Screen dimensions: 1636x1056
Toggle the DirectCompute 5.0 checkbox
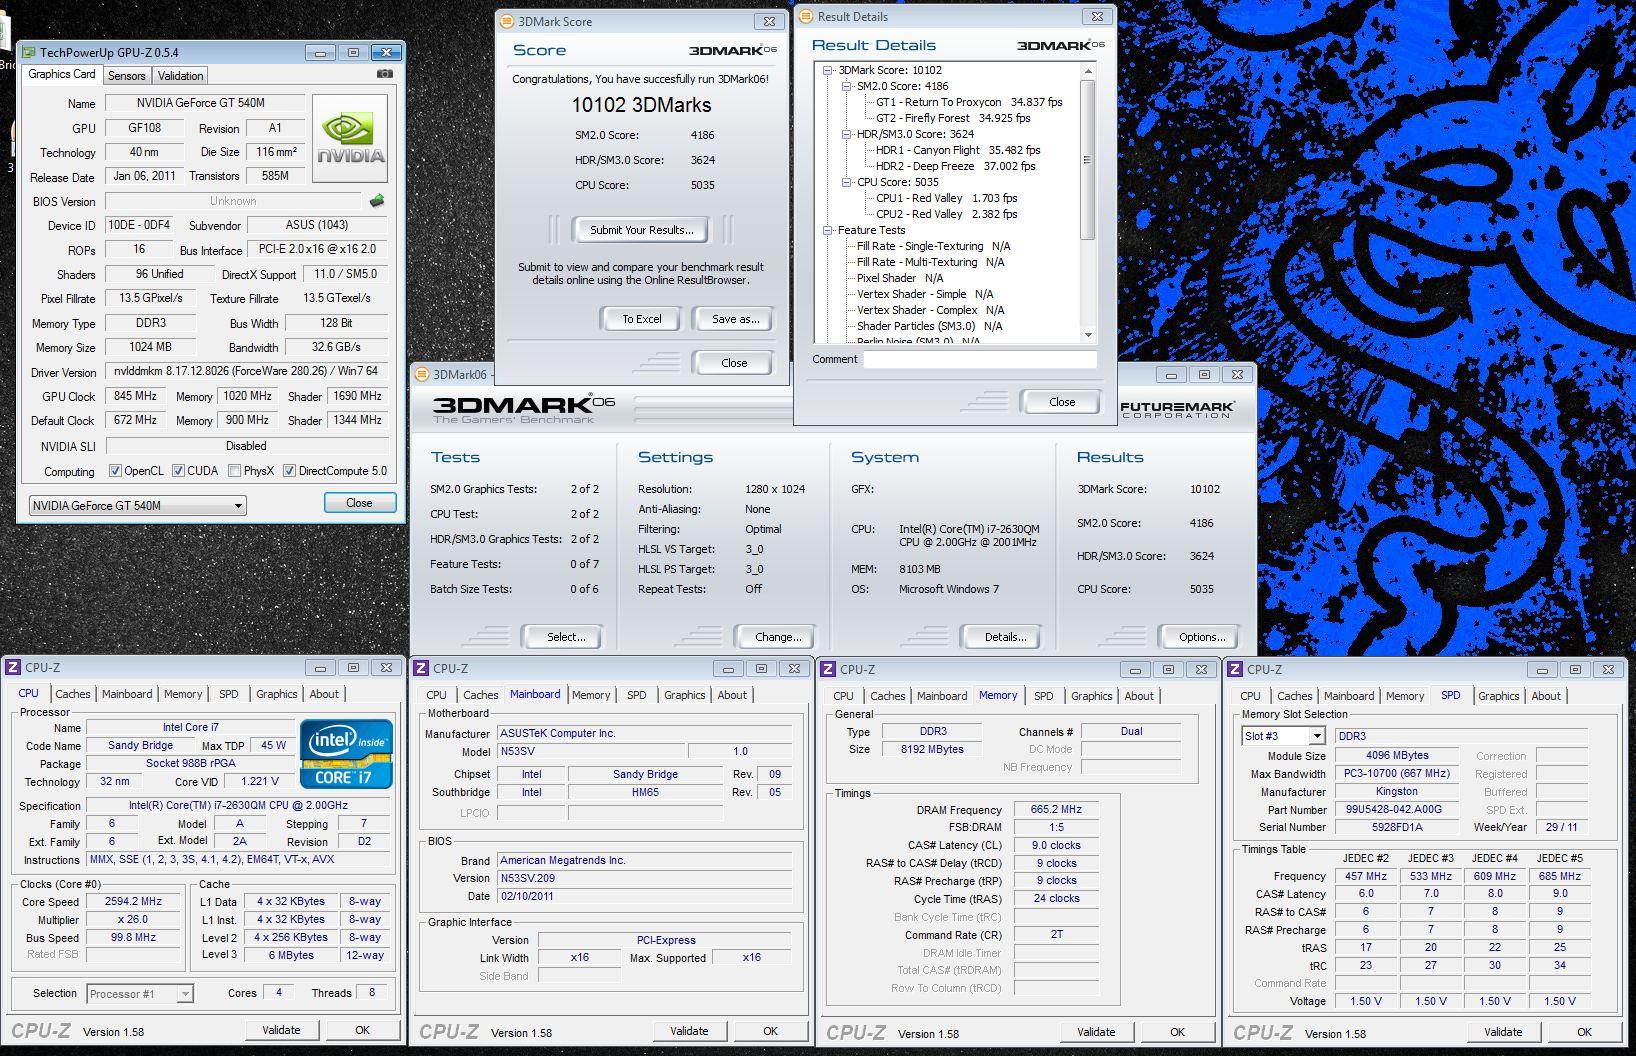[289, 471]
